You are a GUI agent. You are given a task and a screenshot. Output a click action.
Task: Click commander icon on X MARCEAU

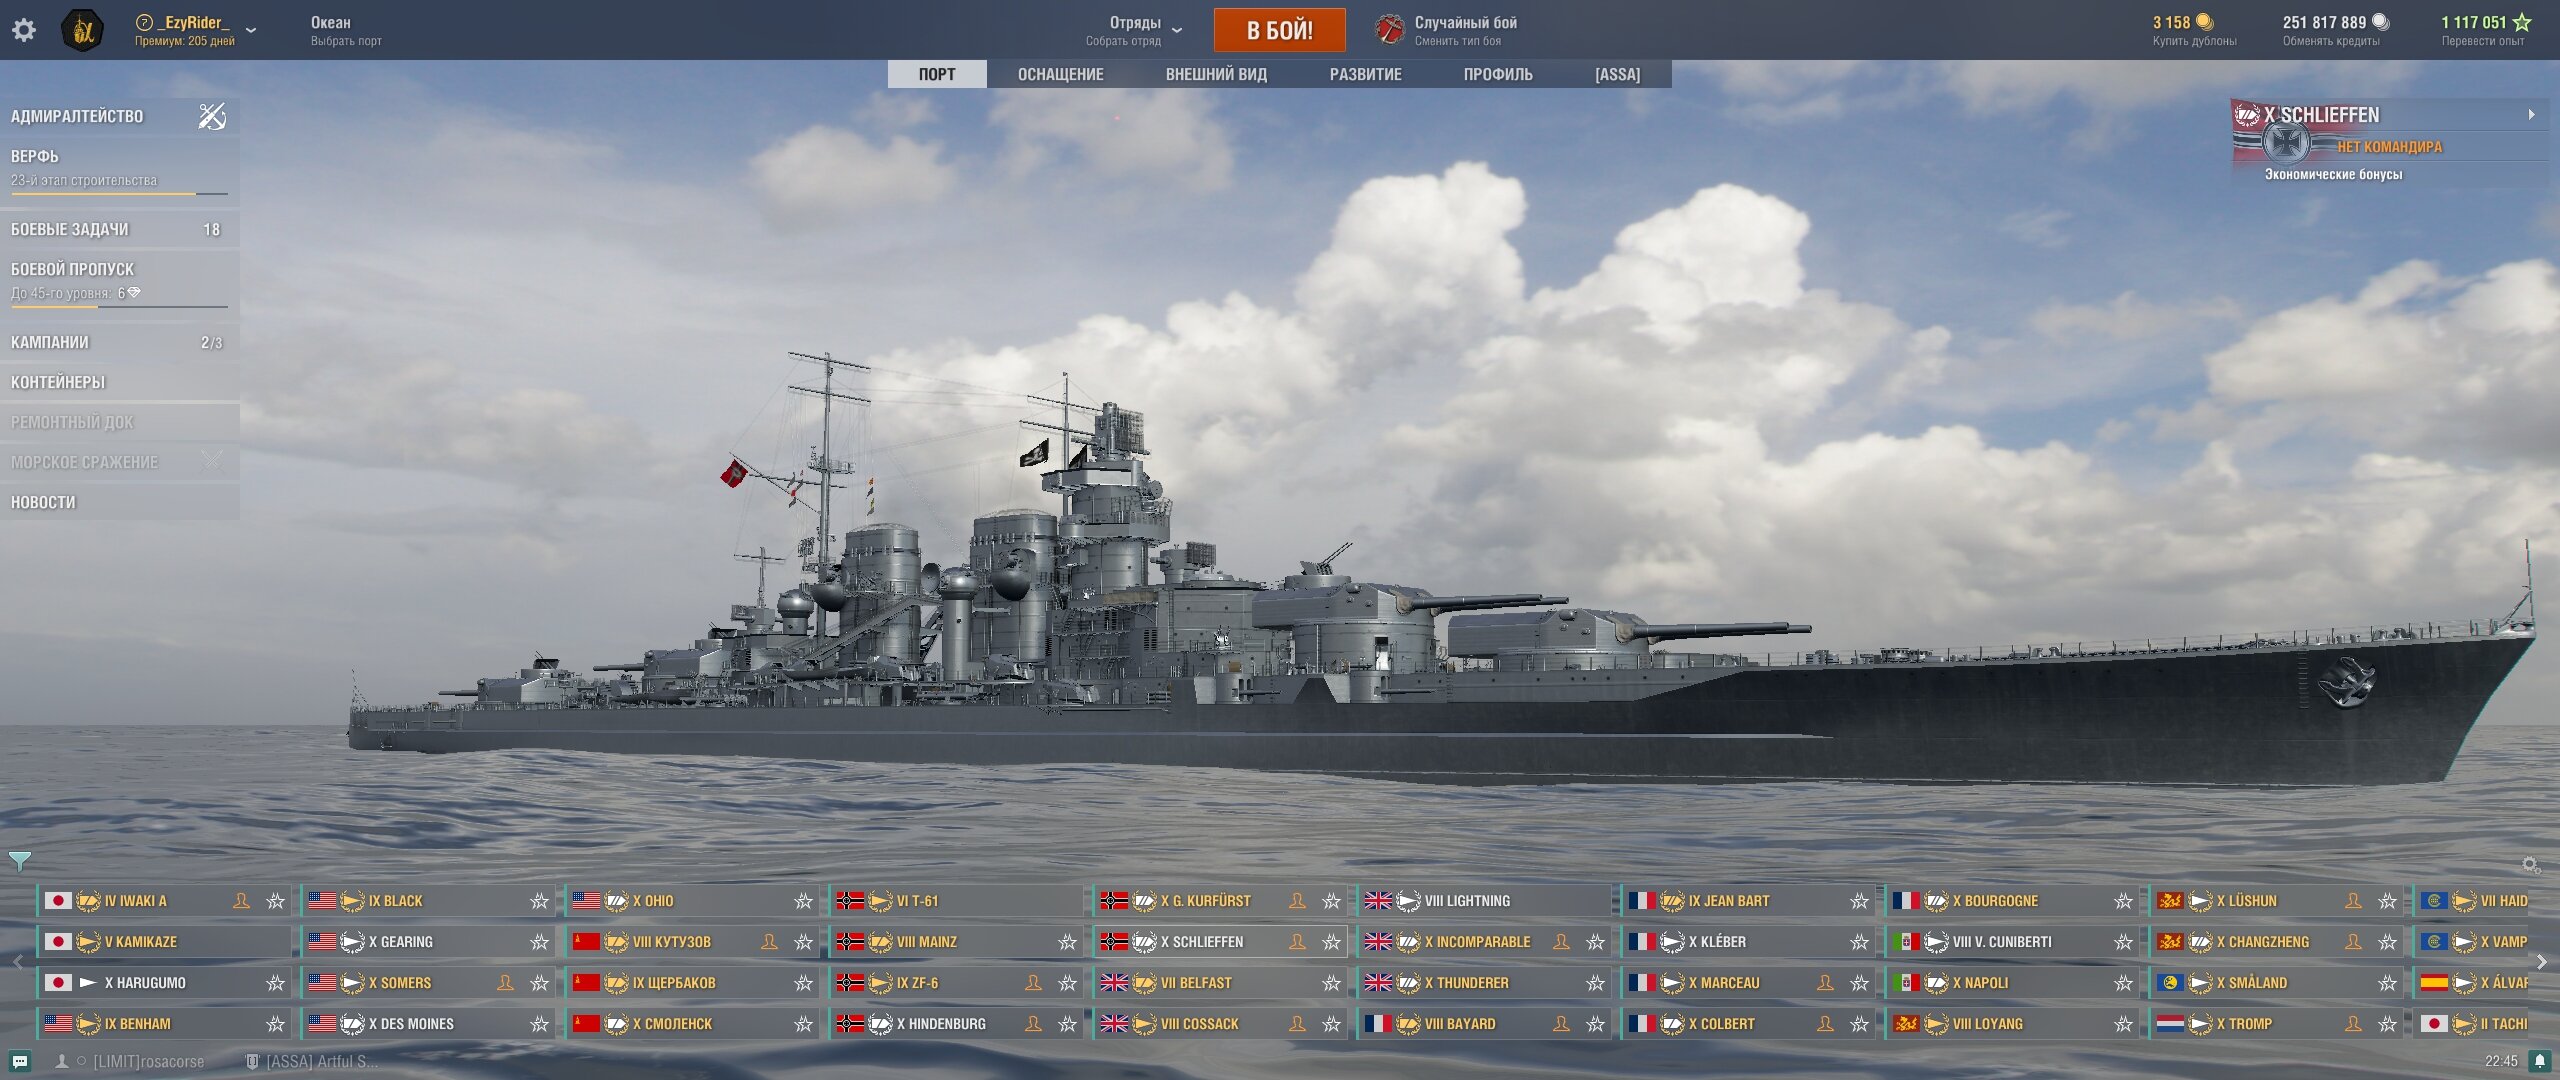[1825, 983]
